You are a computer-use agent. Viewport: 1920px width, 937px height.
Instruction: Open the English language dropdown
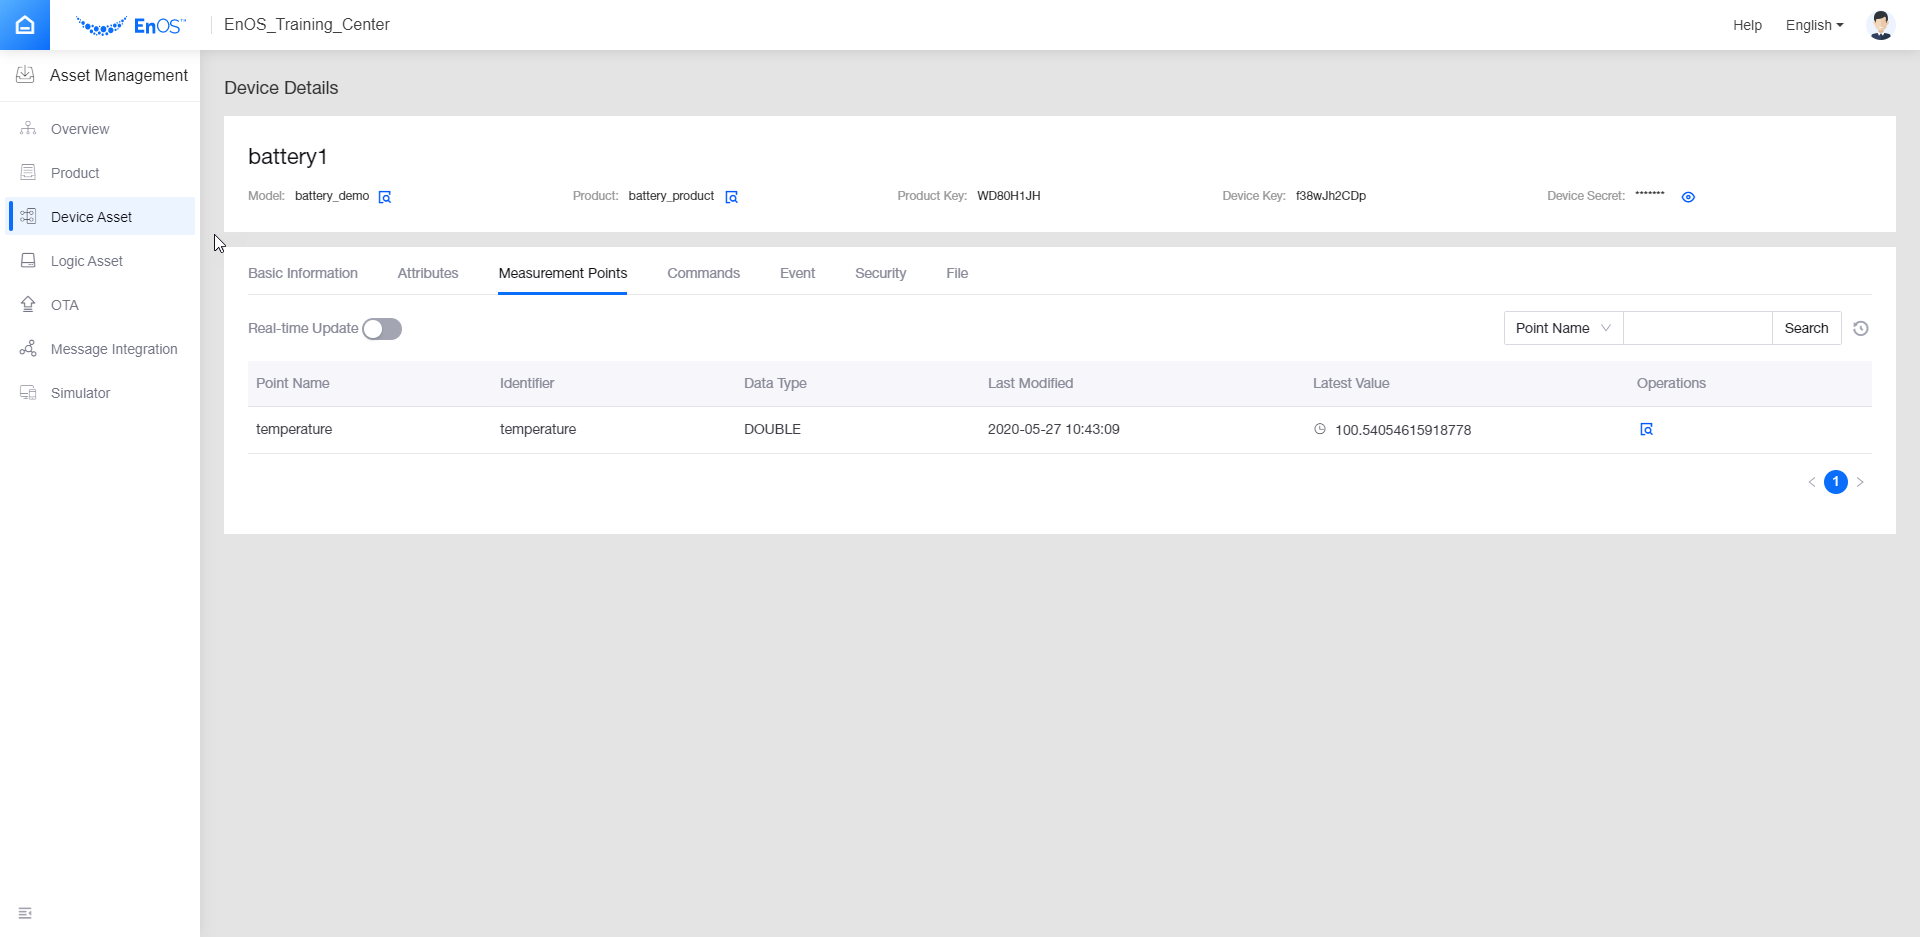coord(1814,25)
